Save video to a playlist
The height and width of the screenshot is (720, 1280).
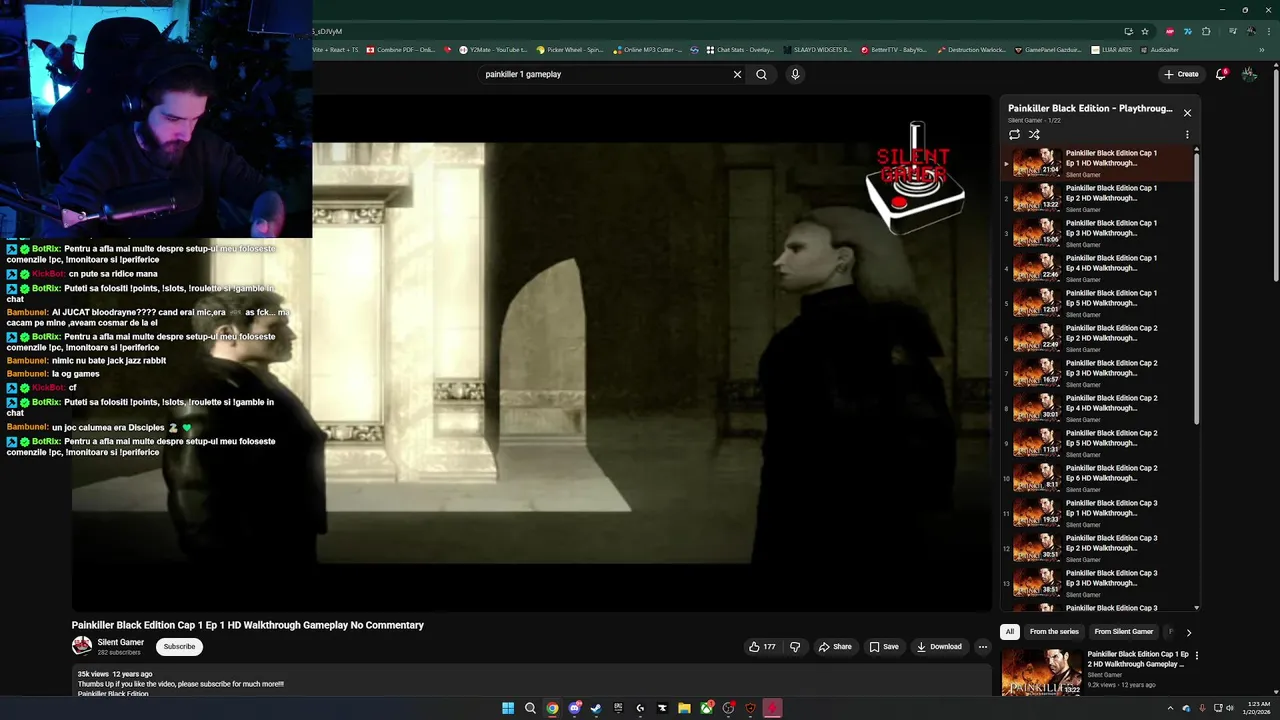884,647
